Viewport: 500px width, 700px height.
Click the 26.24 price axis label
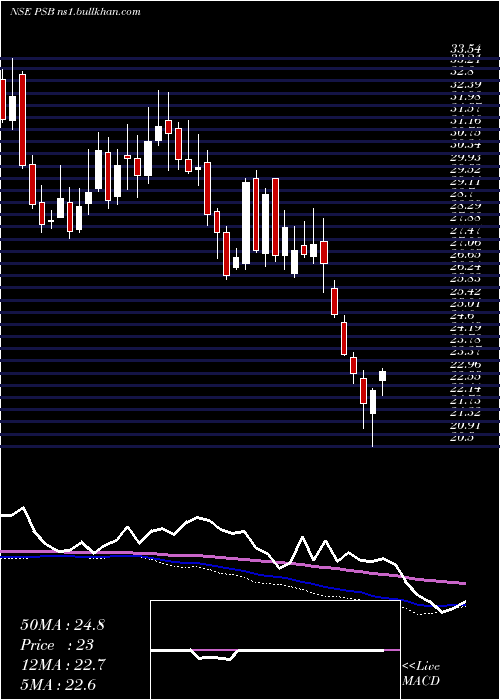465,267
